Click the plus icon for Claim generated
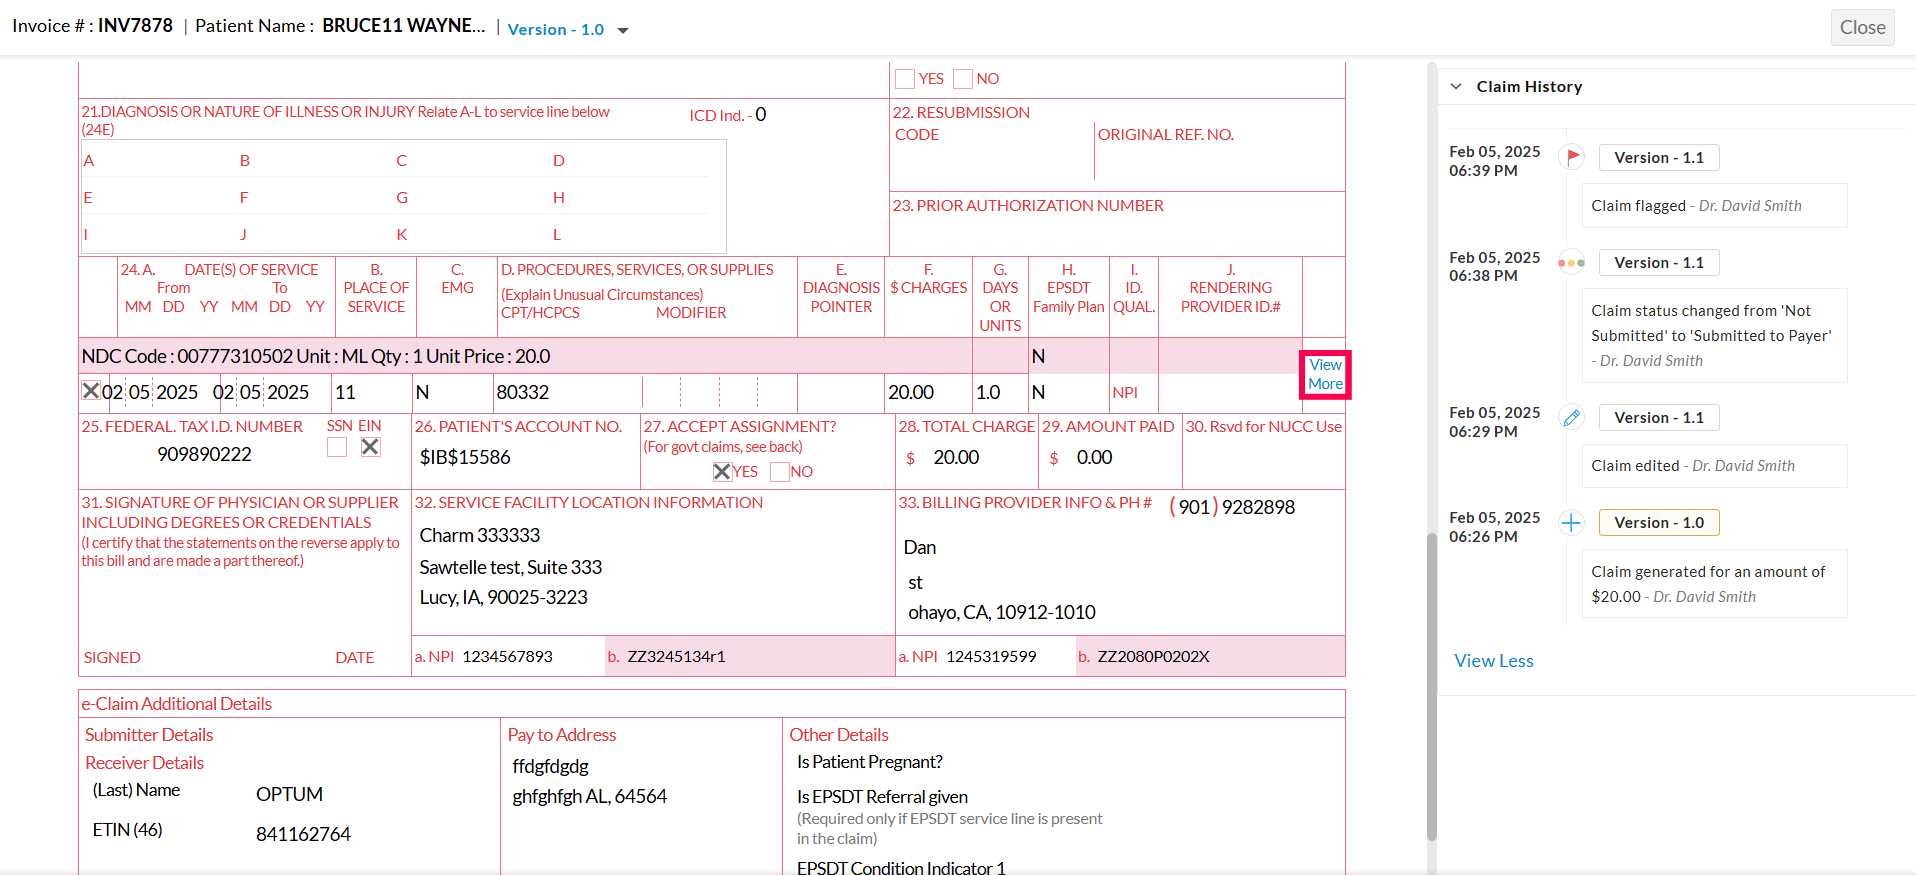Viewport: 1916px width, 875px height. pyautogui.click(x=1571, y=523)
